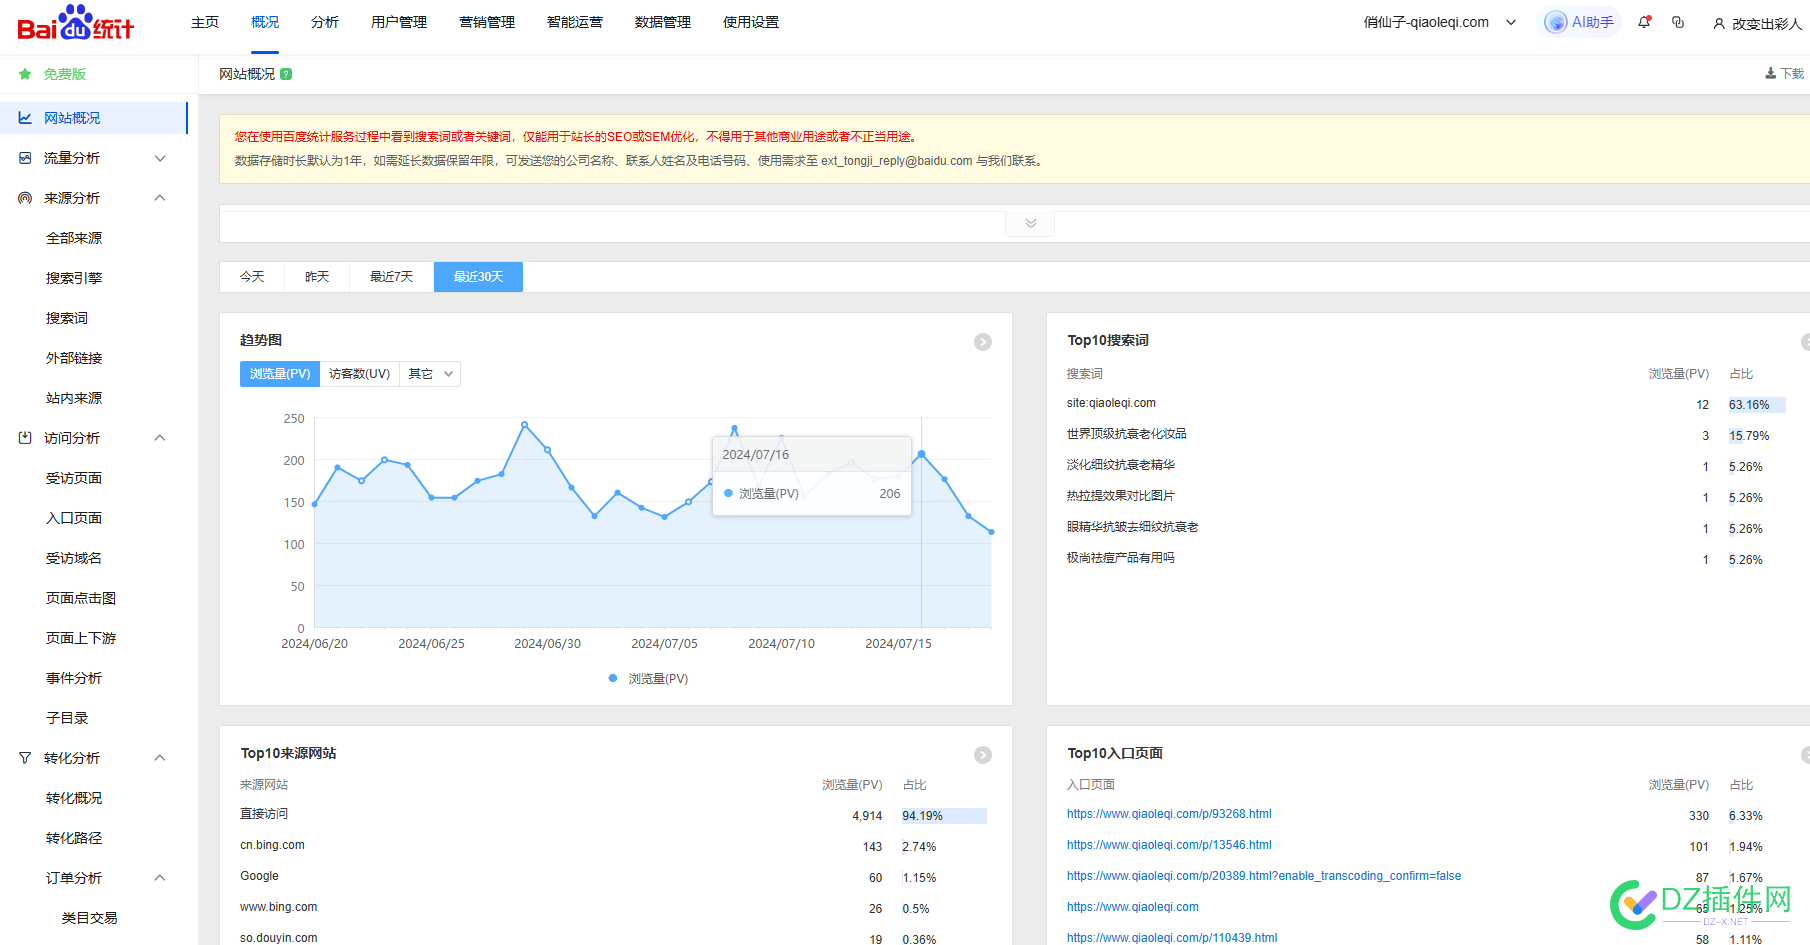The height and width of the screenshot is (945, 1810).
Task: Click the 访问分析 sidebar icon
Action: coord(25,438)
